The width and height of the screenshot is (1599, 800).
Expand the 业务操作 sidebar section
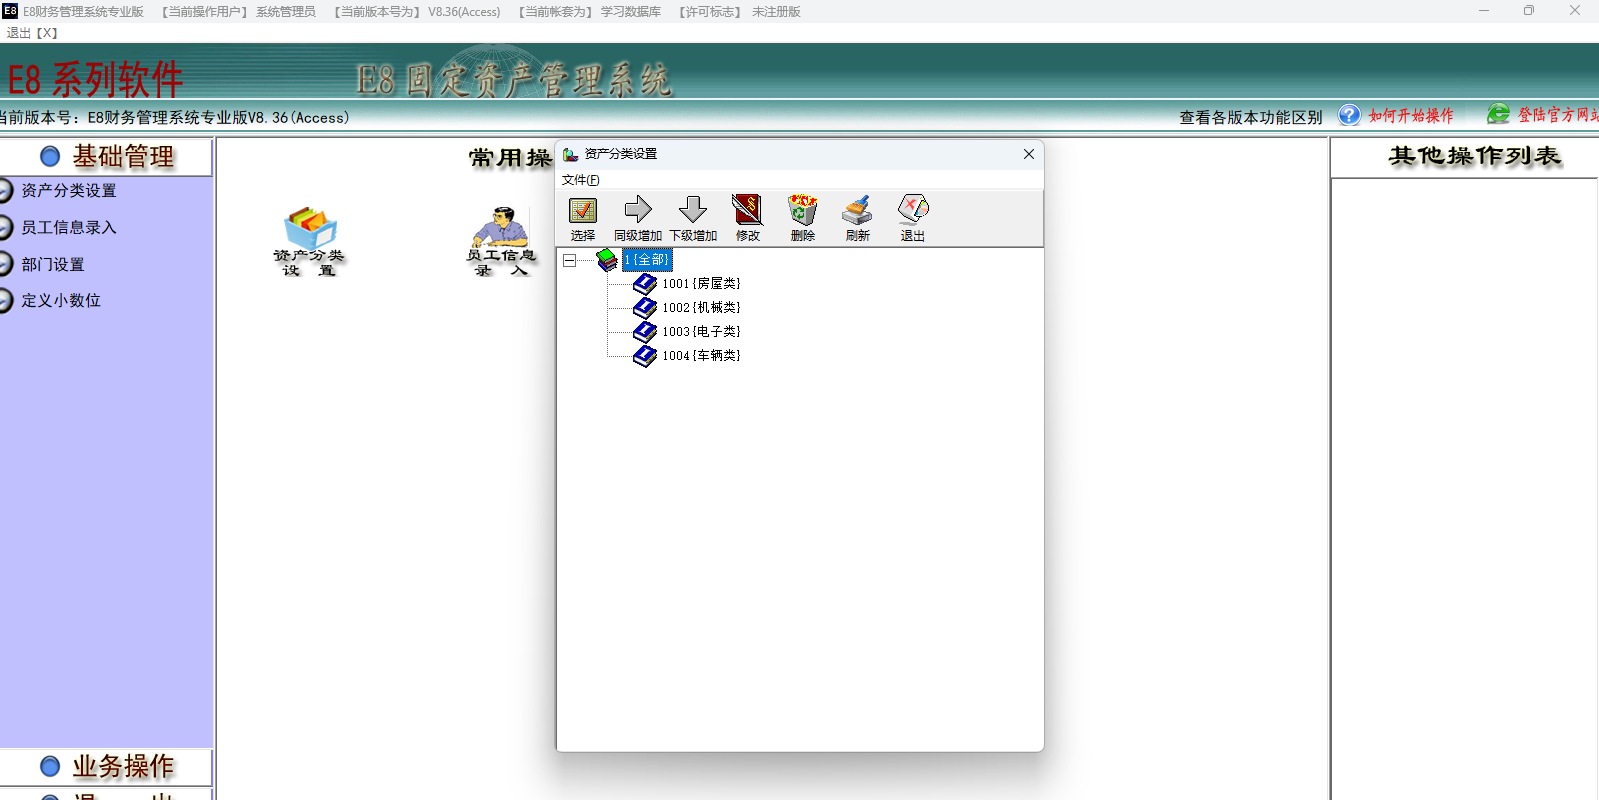pos(107,767)
